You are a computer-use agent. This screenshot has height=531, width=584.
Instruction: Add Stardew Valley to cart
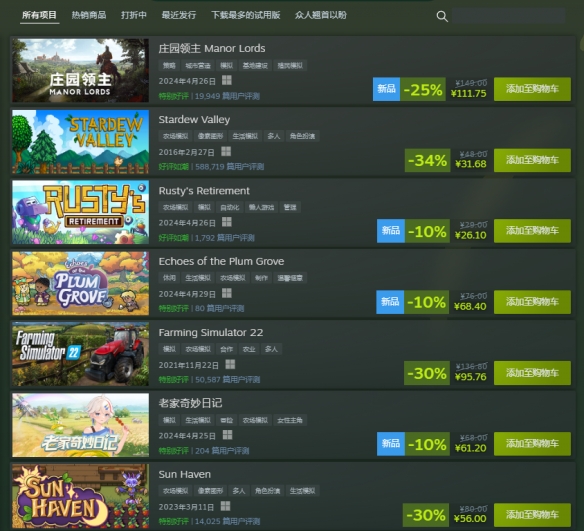[532, 160]
